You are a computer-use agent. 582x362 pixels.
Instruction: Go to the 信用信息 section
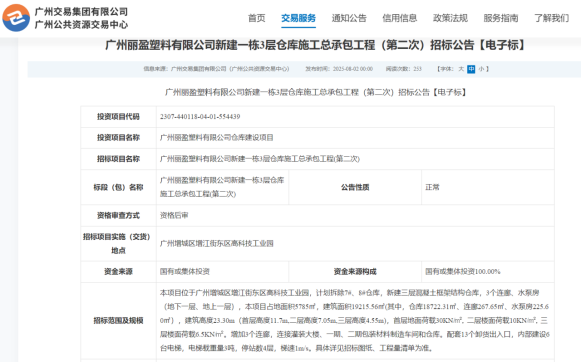pyautogui.click(x=399, y=18)
